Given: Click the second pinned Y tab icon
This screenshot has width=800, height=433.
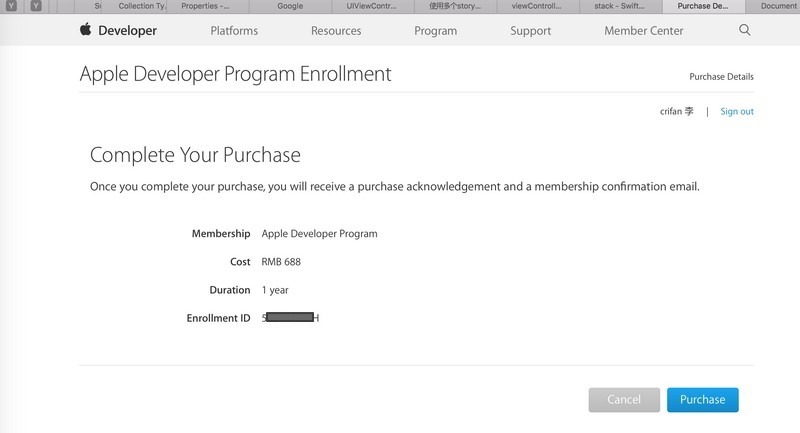Looking at the screenshot, I should pyautogui.click(x=36, y=6).
